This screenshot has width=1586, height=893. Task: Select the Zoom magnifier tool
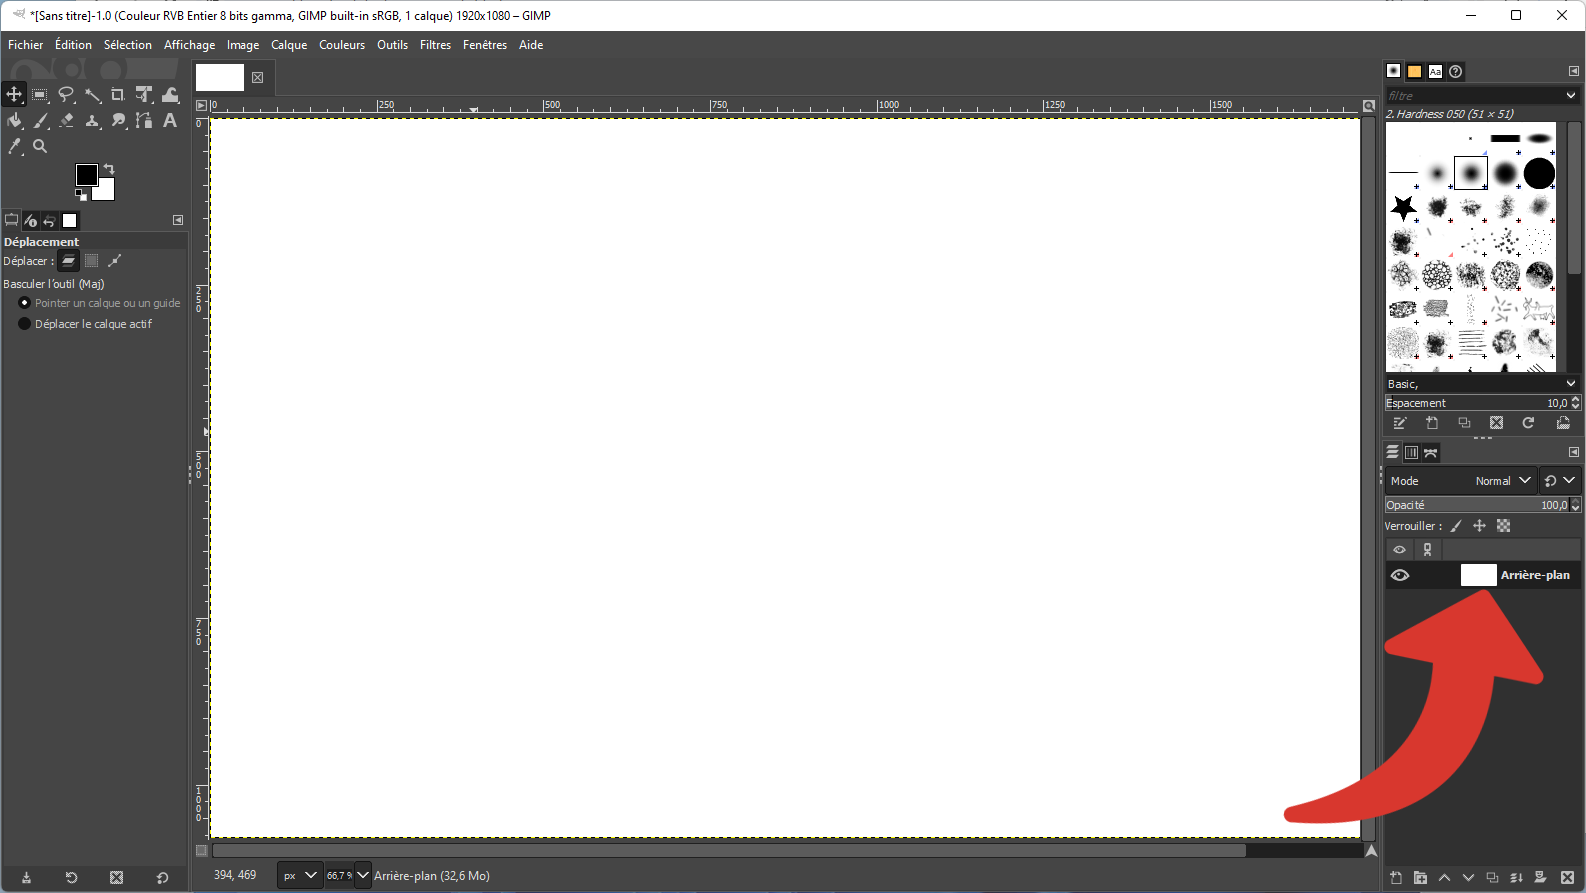(x=40, y=146)
